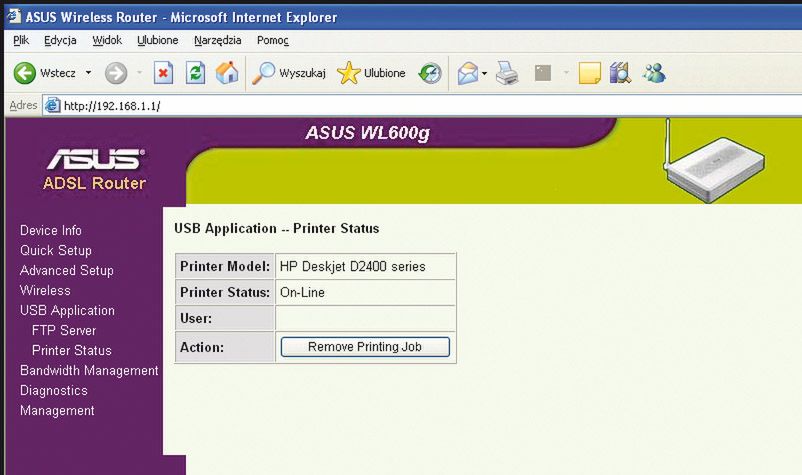The width and height of the screenshot is (802, 475).
Task: Open the Ulubione menu
Action: point(158,40)
